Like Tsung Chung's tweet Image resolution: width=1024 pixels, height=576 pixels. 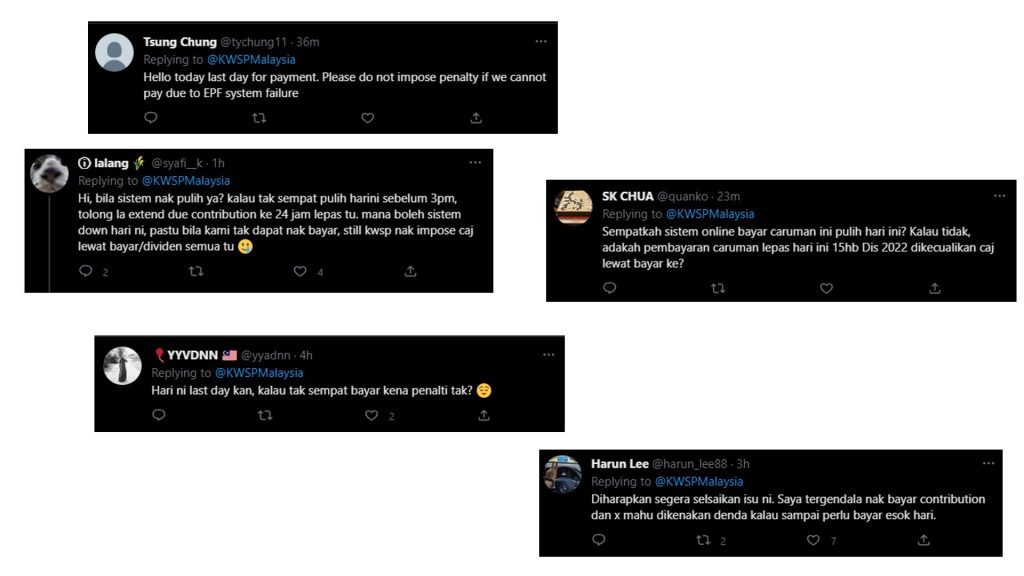[368, 118]
